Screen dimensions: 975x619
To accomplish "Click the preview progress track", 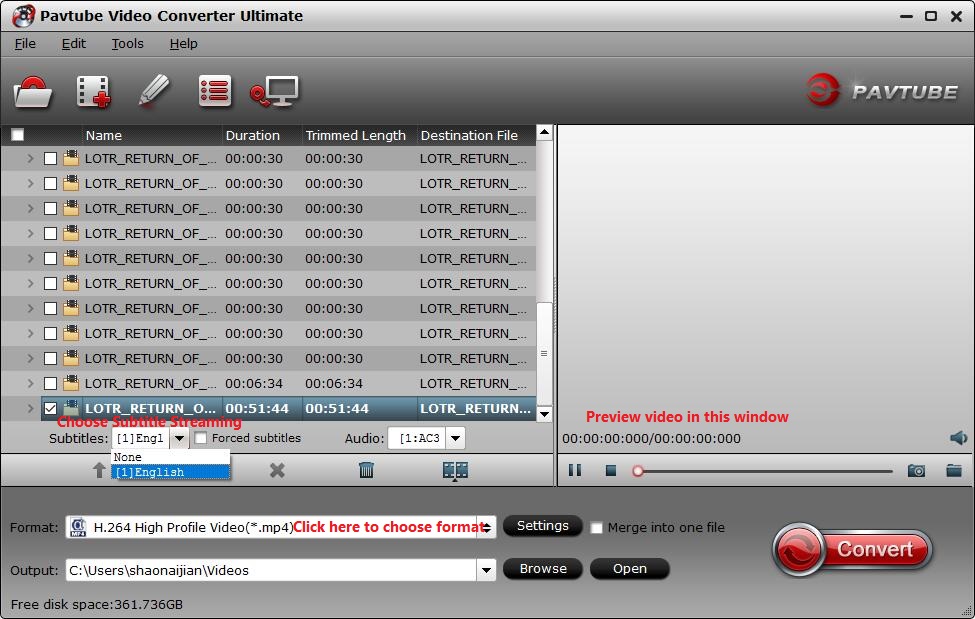I will (x=764, y=471).
